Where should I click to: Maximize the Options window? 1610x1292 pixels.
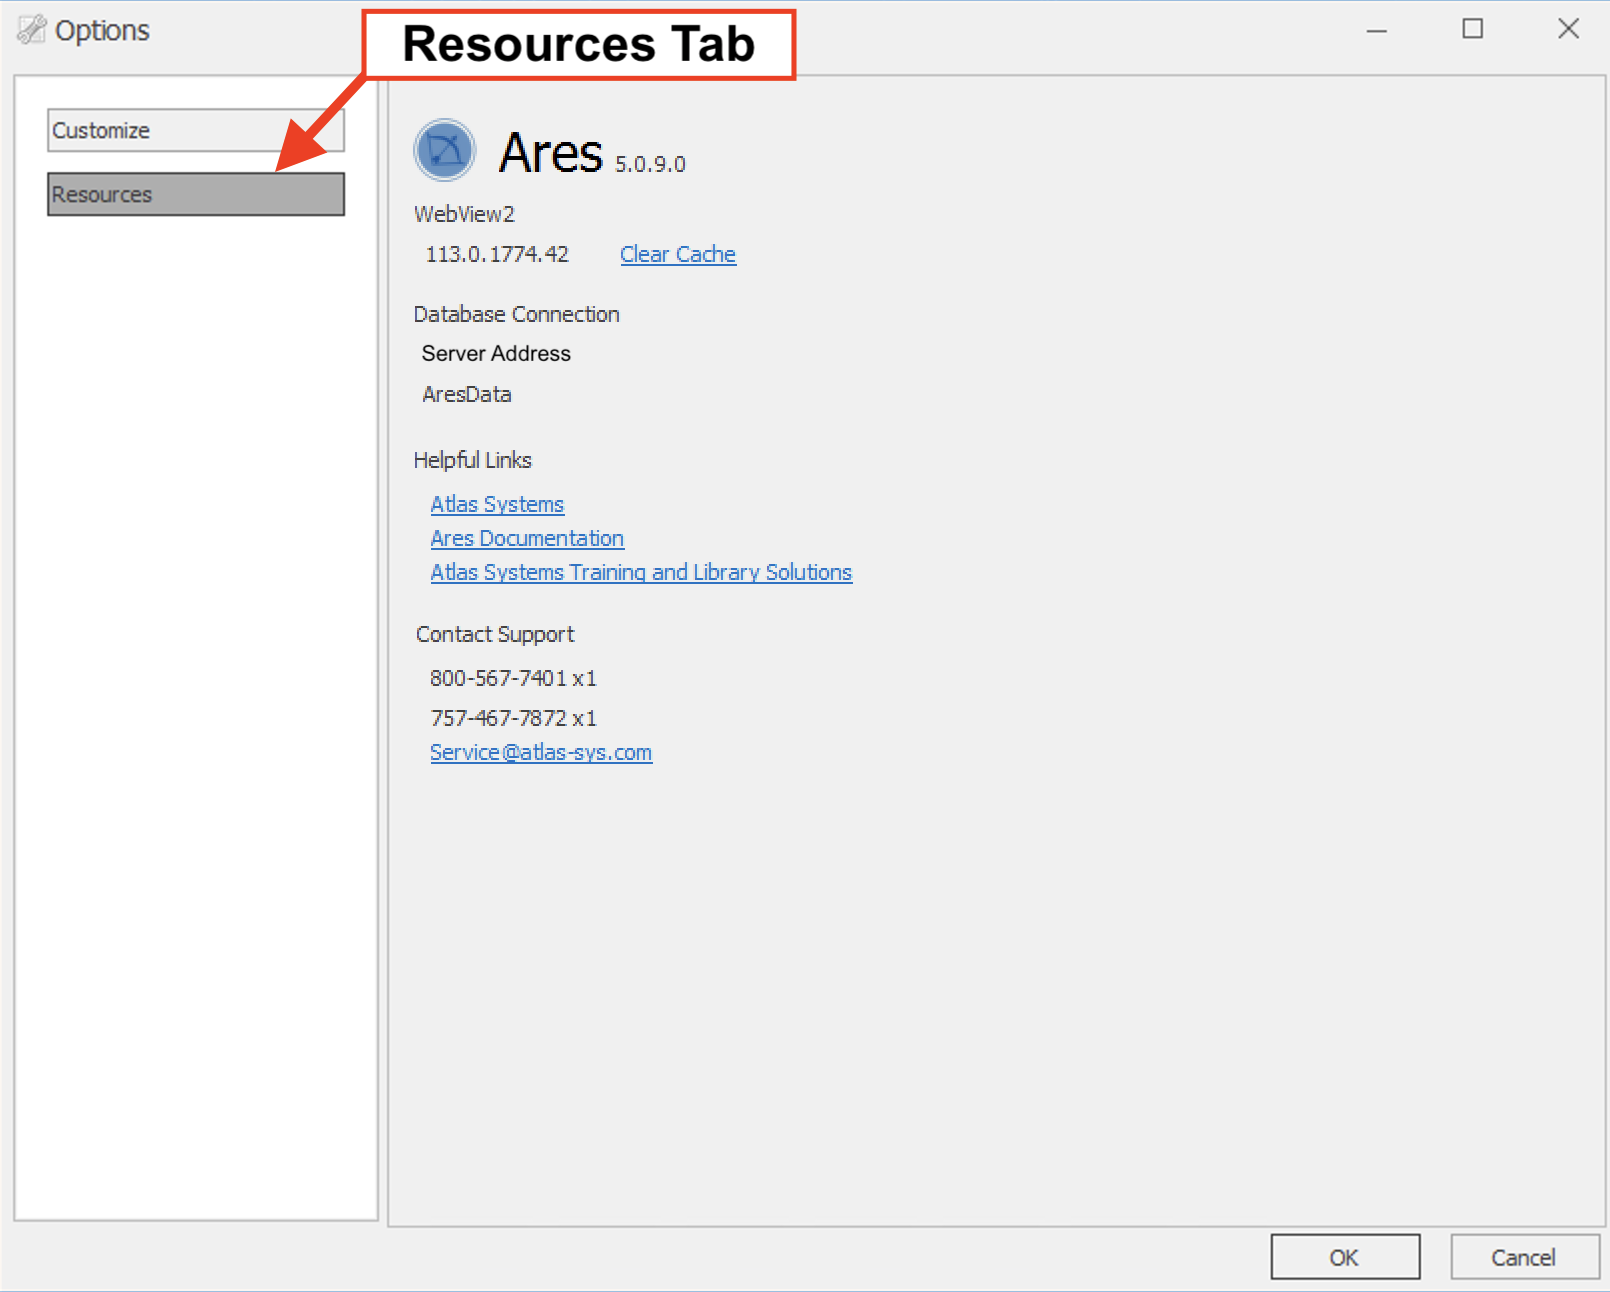1472,30
